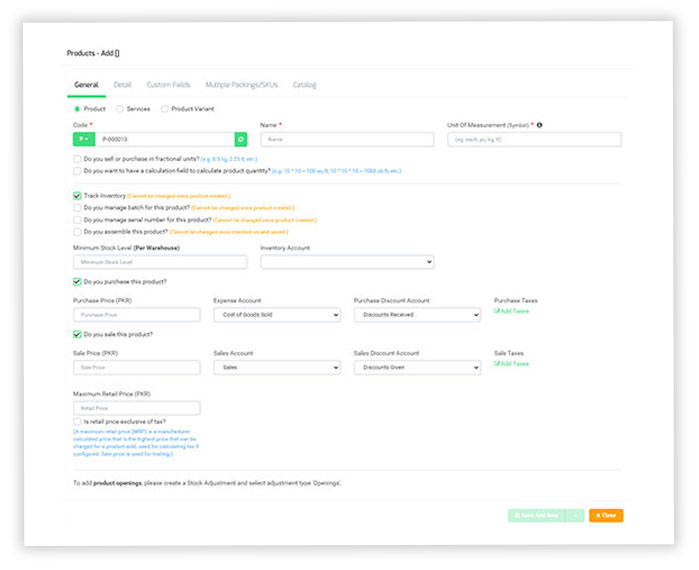Click the Add Taxes icon under Purchase Taxes
The height and width of the screenshot is (570, 699).
pyautogui.click(x=497, y=311)
